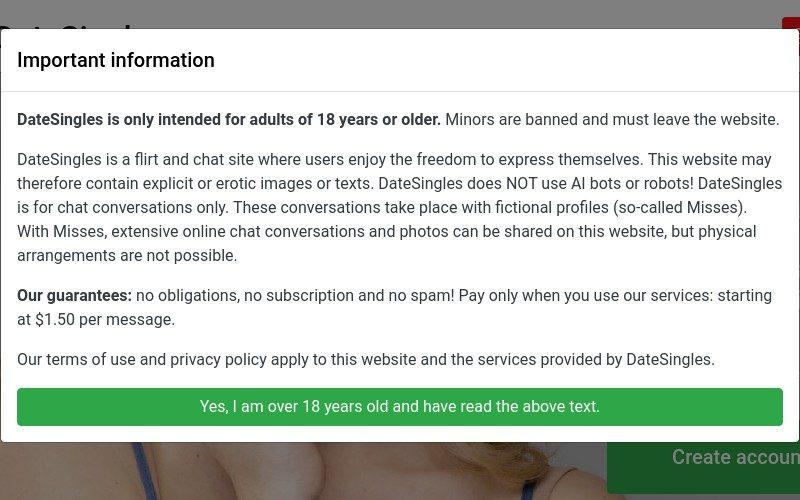Click the "no subscription and no spam!" text
The image size is (800, 500).
pyautogui.click(x=349, y=295)
